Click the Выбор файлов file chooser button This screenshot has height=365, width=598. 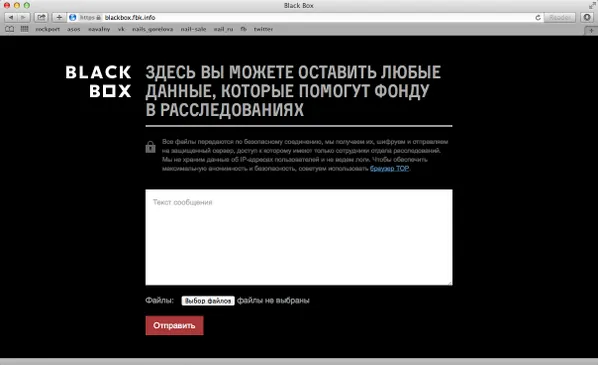[x=208, y=301]
